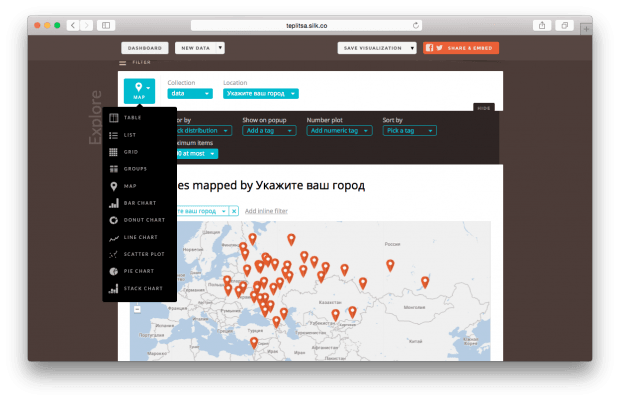Choose the Stack Chart icon

(x=114, y=288)
